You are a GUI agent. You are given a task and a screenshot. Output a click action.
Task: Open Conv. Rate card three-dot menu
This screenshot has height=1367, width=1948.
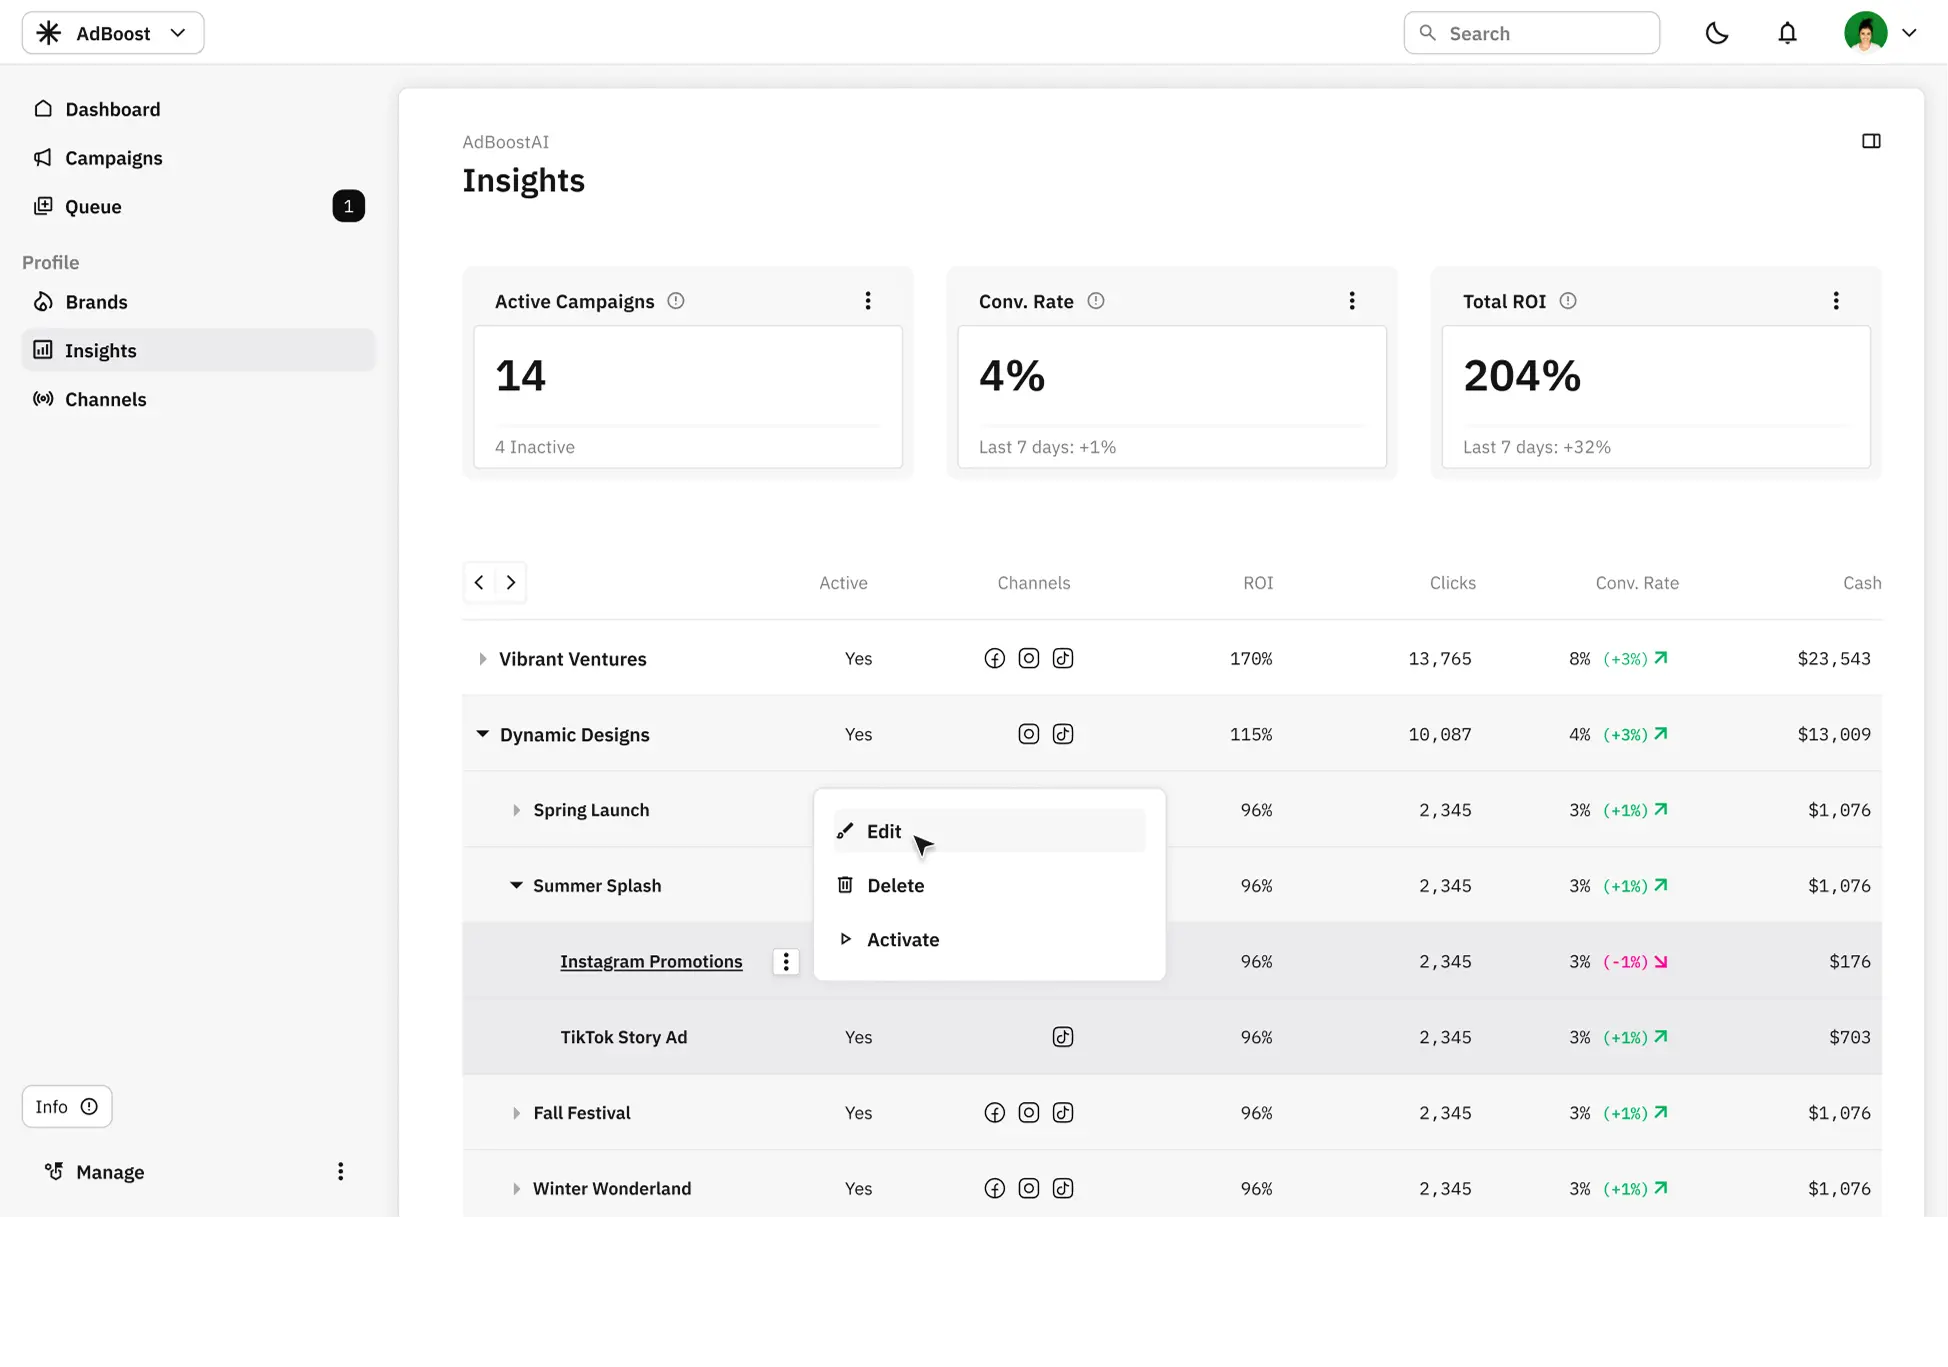coord(1351,301)
